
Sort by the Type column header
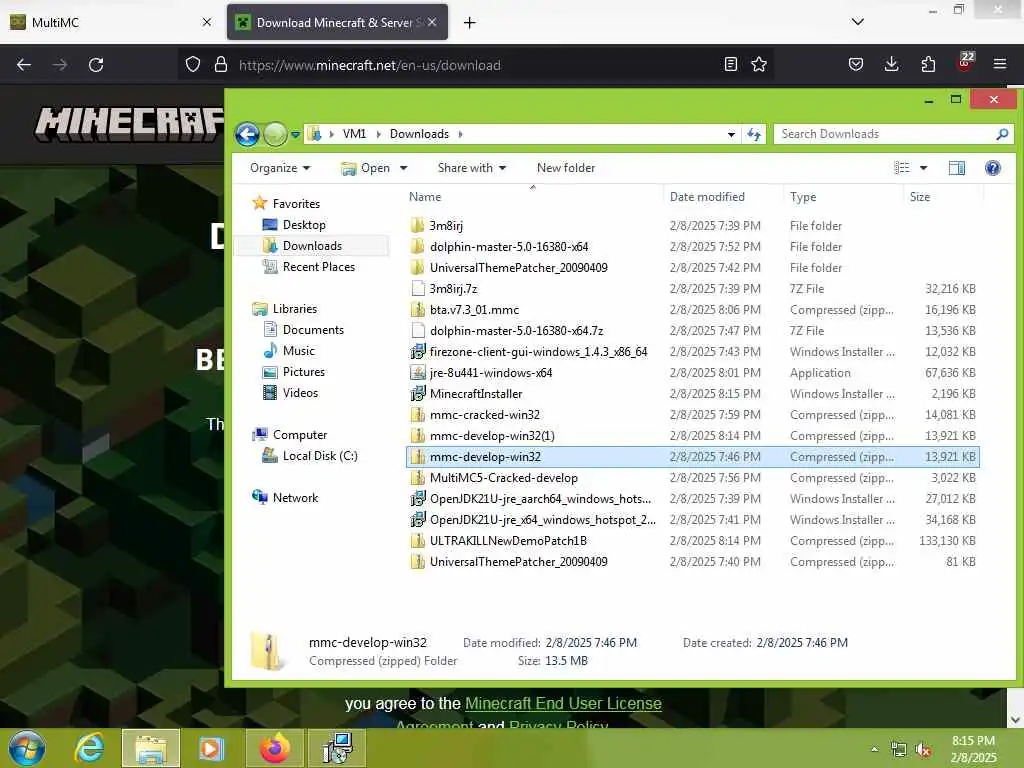pyautogui.click(x=803, y=197)
